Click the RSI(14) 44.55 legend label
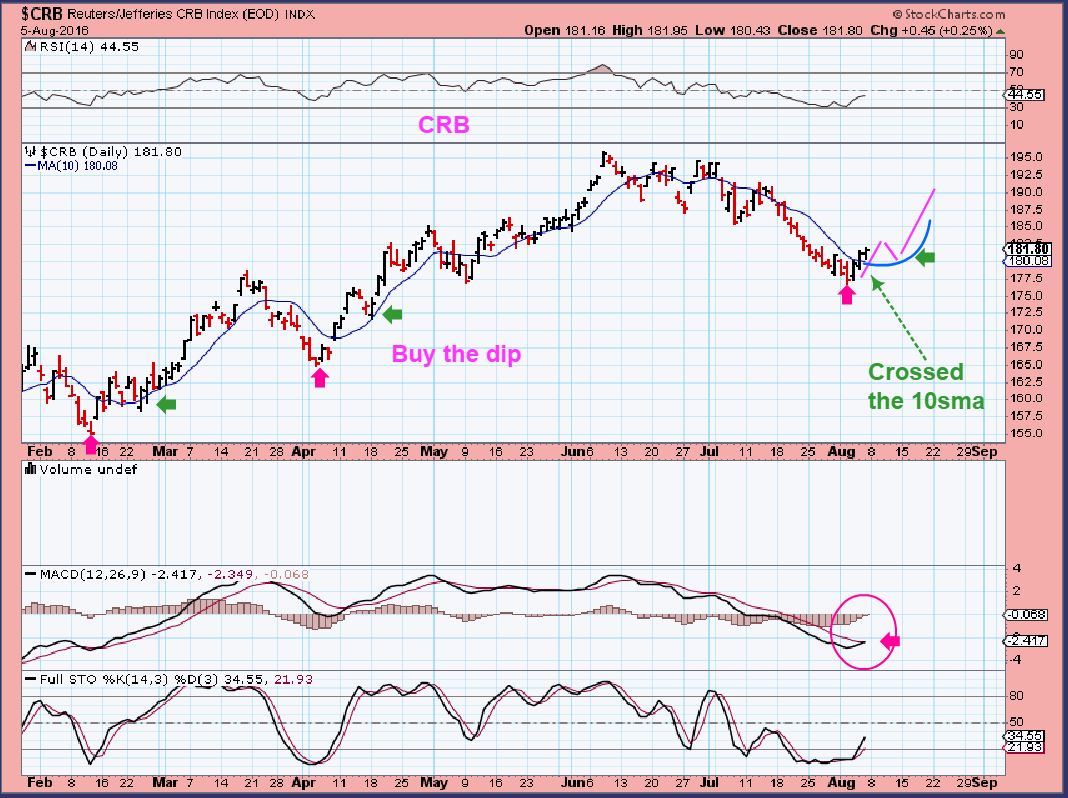 coord(89,47)
